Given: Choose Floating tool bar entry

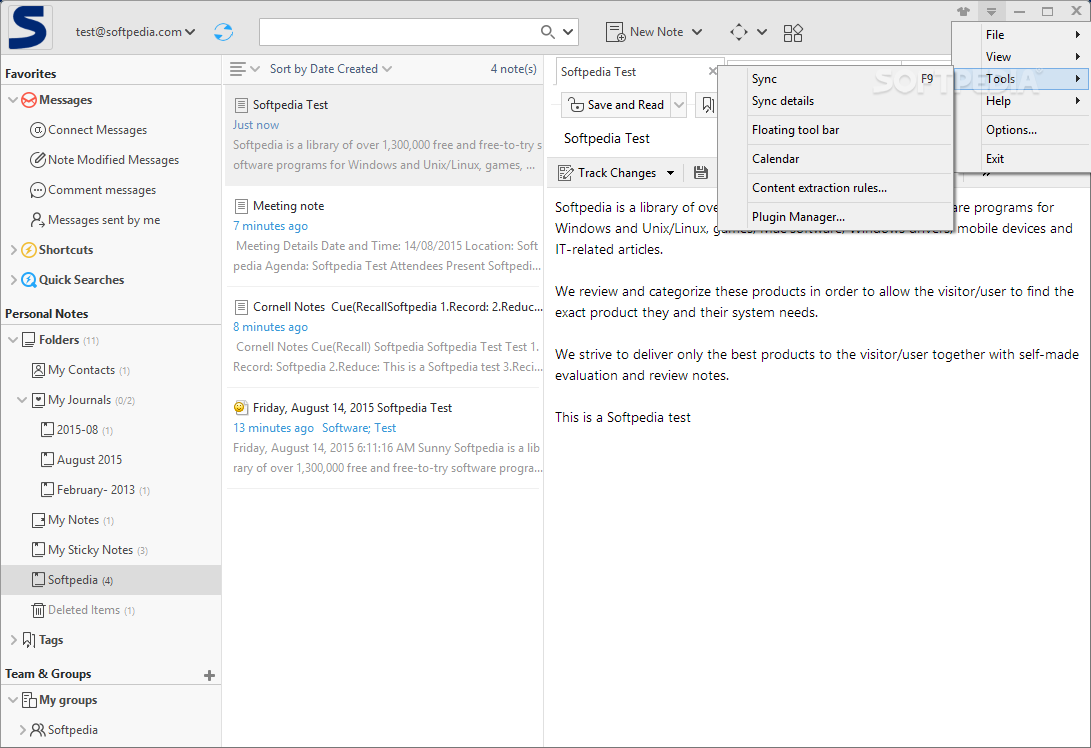Looking at the screenshot, I should [834, 130].
